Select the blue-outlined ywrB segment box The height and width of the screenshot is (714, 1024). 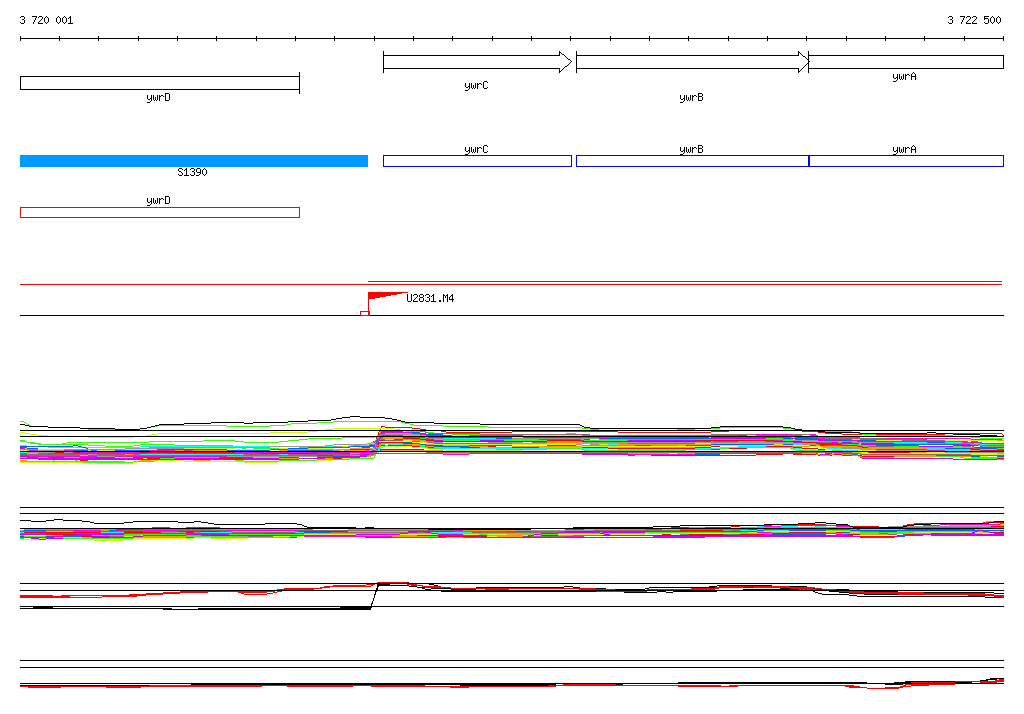pos(692,161)
